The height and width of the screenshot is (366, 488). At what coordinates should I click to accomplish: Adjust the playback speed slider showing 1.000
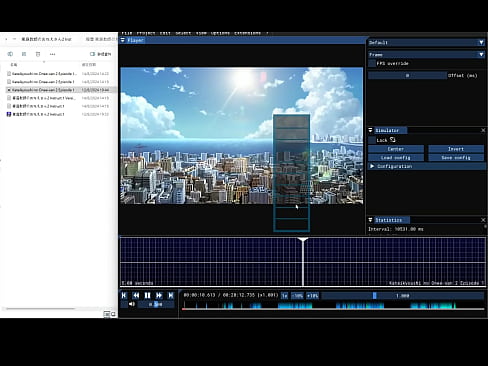tap(403, 296)
